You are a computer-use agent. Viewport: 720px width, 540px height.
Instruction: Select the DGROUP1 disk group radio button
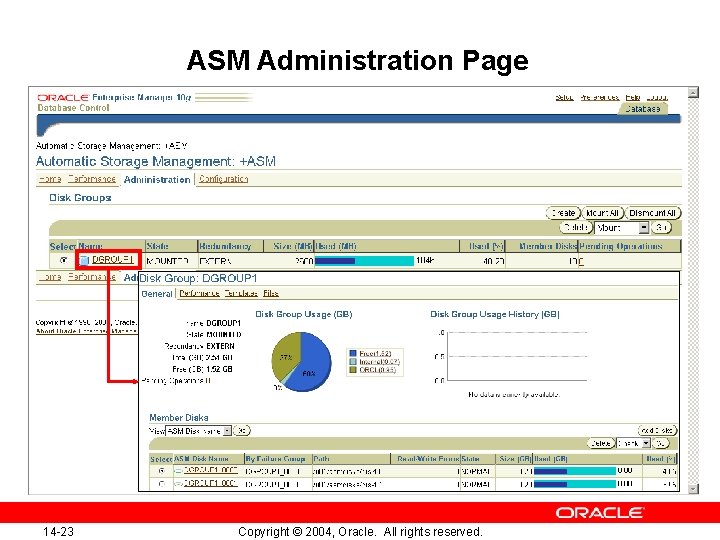(x=64, y=260)
